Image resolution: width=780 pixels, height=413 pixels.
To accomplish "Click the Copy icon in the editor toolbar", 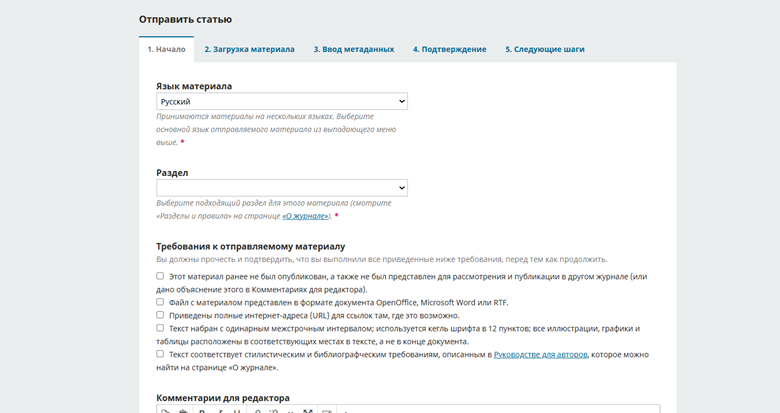I will (x=166, y=411).
